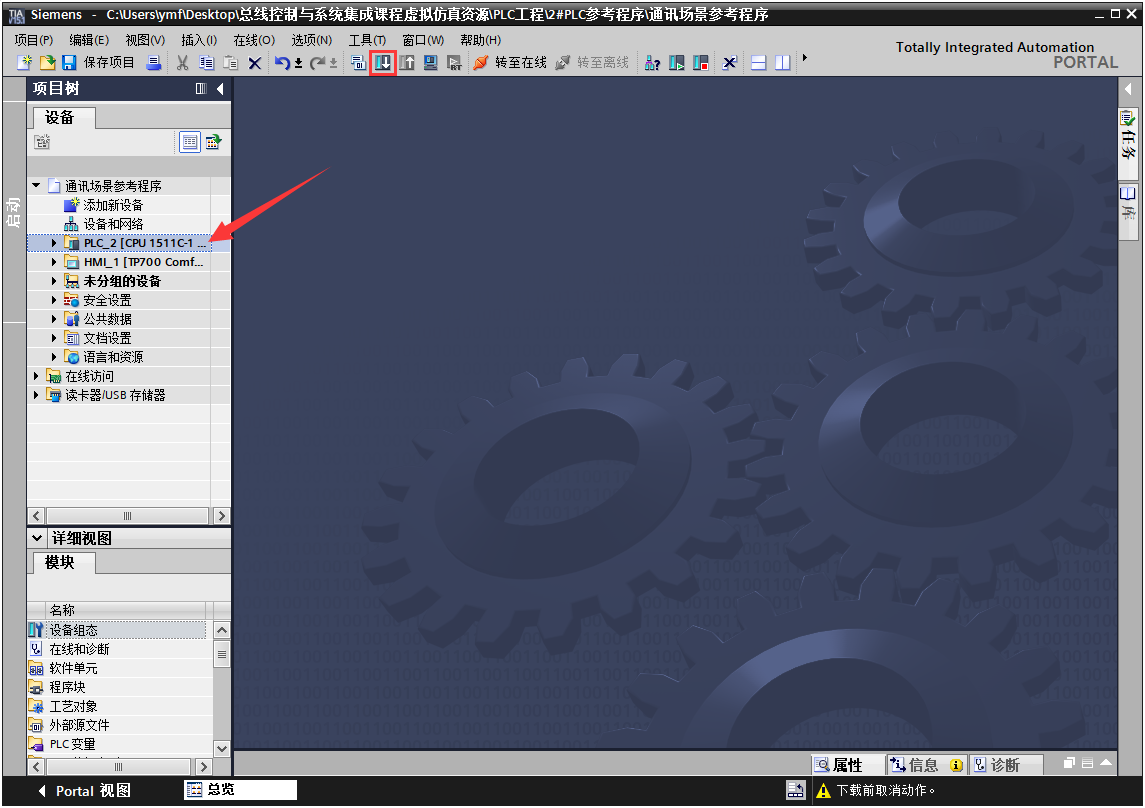Save the project via 保存项目

99,63
